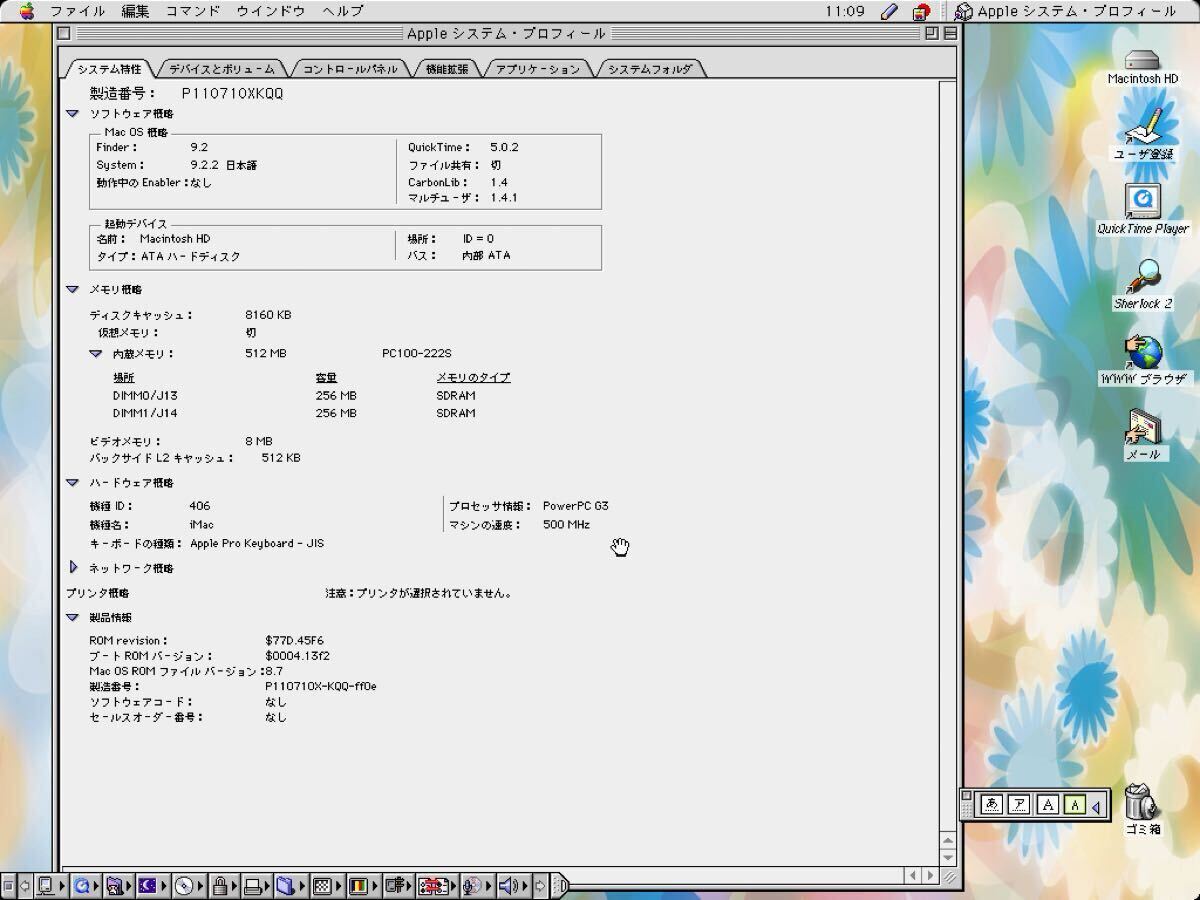Open the Apple menu logo
1200x900 pixels.
[x=27, y=11]
